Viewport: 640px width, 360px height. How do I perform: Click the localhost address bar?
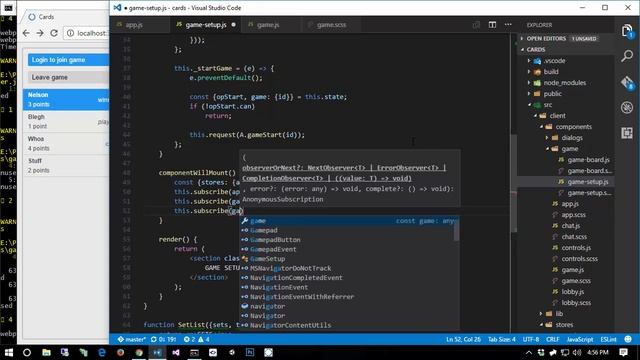(x=87, y=33)
